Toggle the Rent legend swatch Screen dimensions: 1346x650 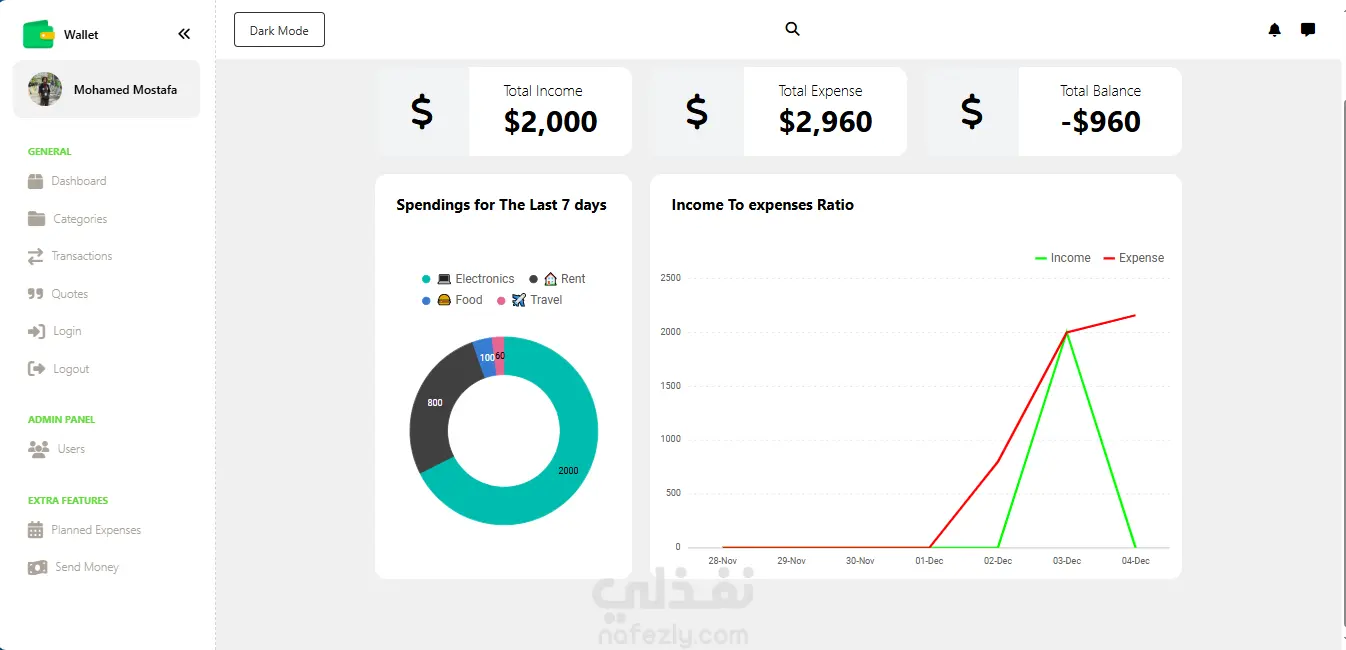coord(534,279)
